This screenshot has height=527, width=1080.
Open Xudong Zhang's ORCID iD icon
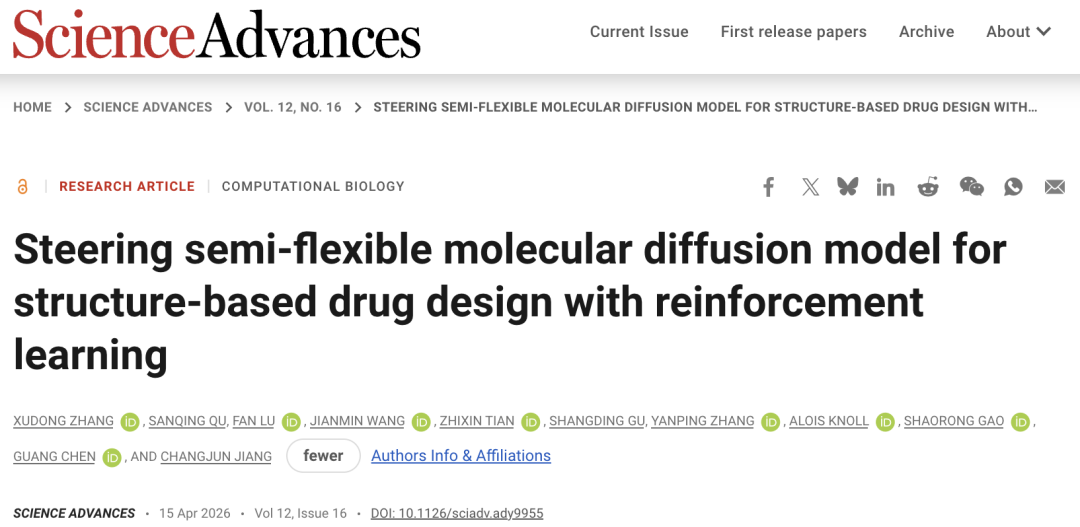point(130,422)
